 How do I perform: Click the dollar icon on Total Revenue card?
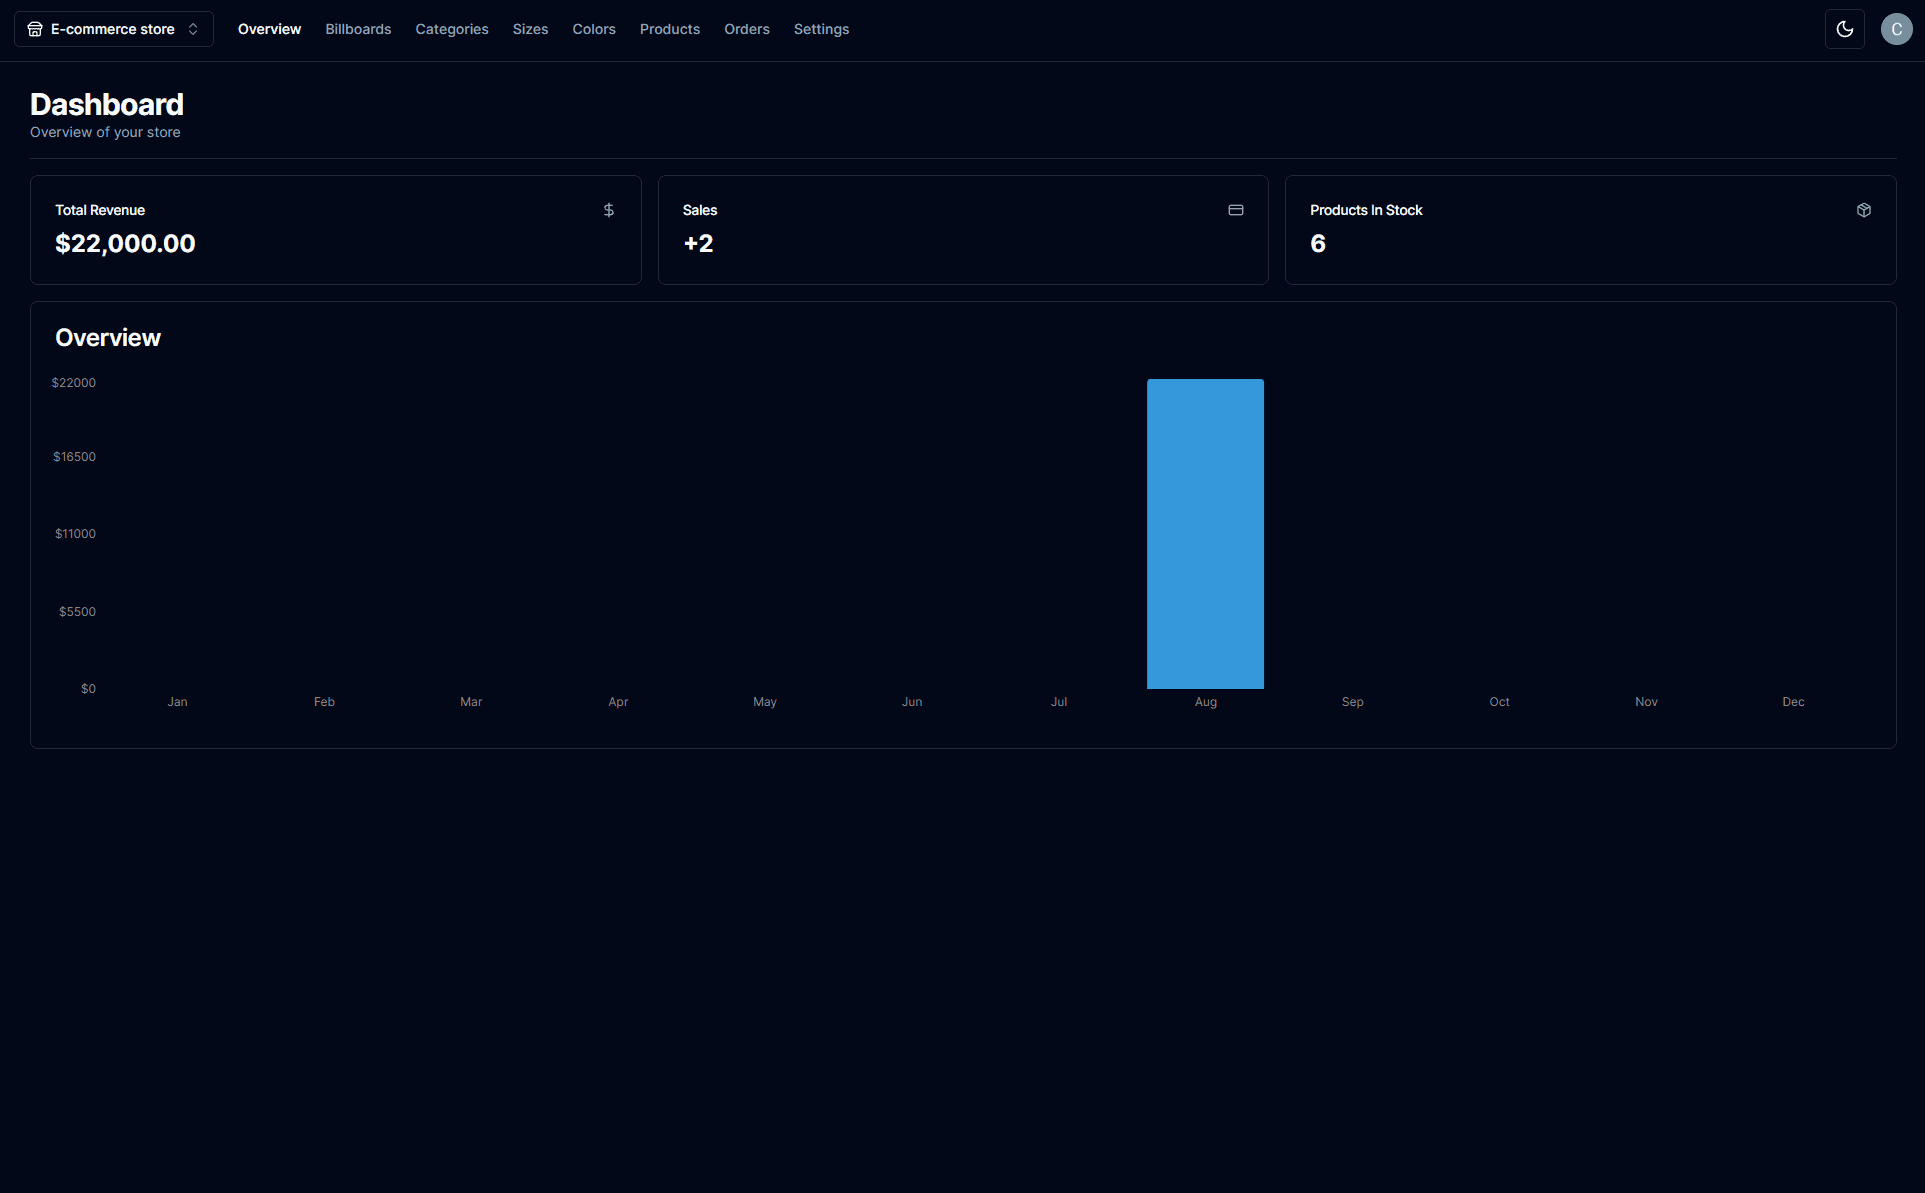[608, 210]
